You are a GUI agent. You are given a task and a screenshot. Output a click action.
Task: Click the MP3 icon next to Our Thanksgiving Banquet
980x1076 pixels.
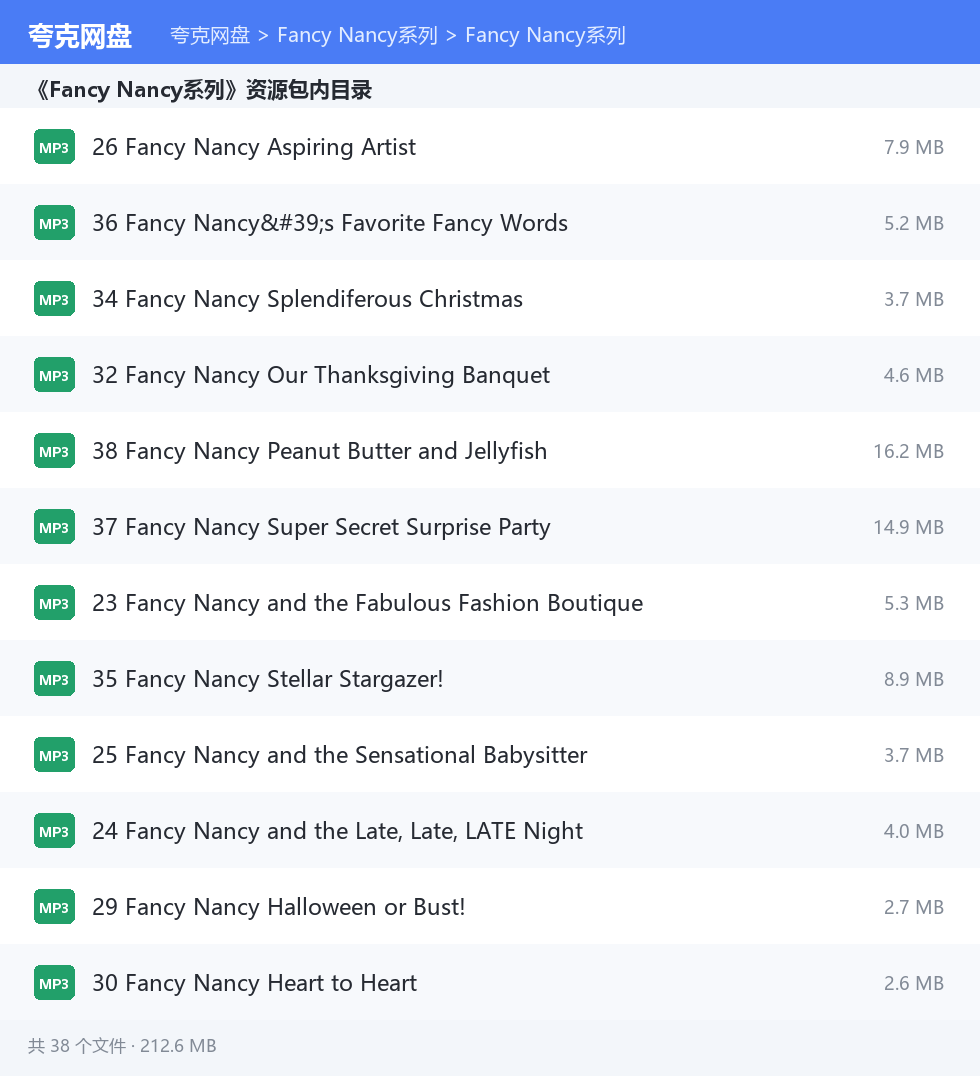click(x=54, y=375)
